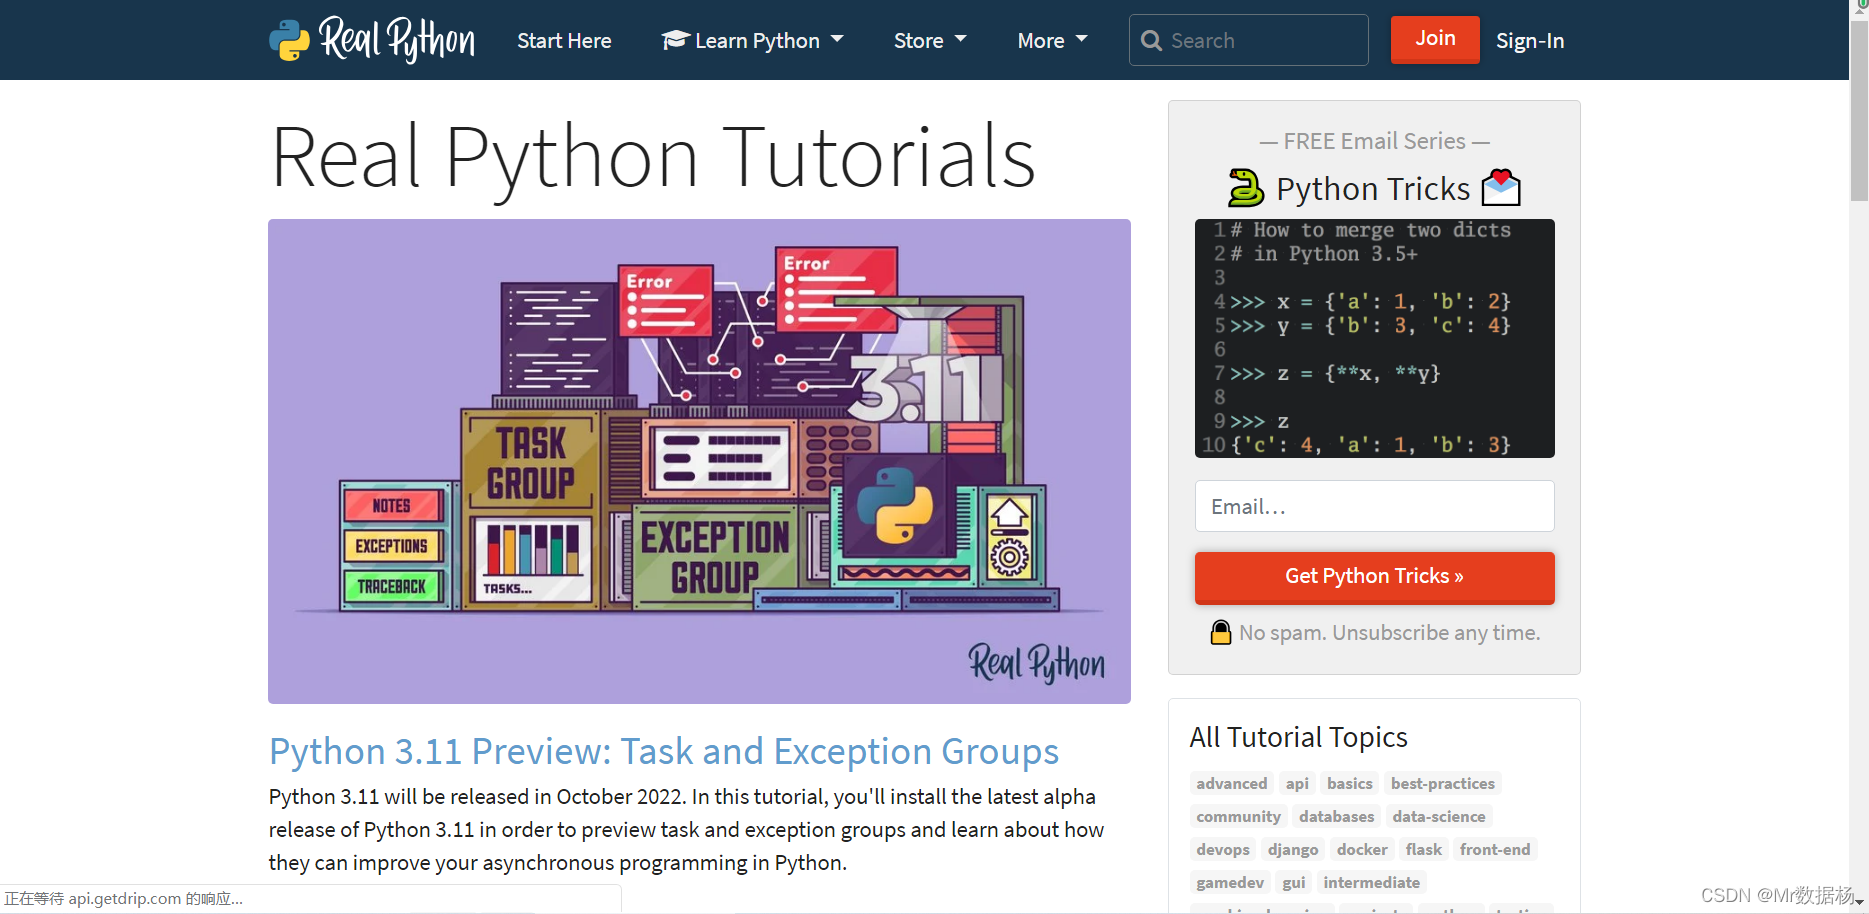The image size is (1869, 914).
Task: Click the envelope heart icon
Action: click(1501, 187)
